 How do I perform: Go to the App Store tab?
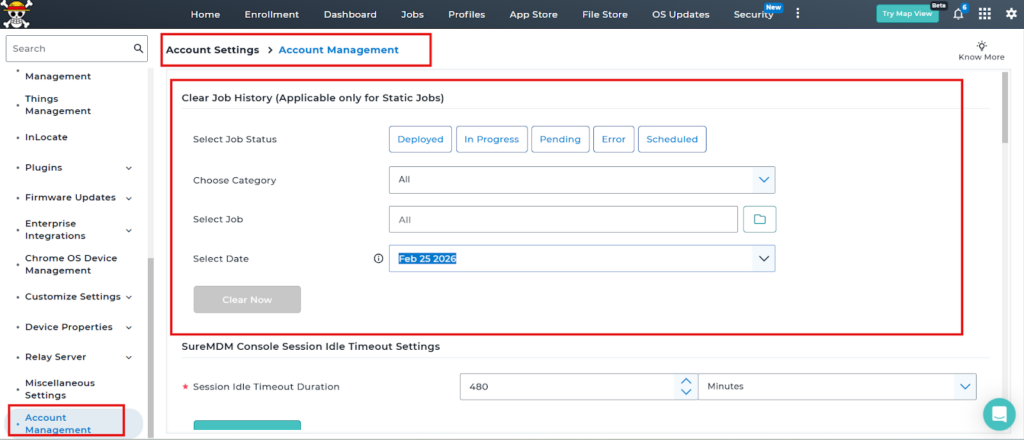click(533, 15)
